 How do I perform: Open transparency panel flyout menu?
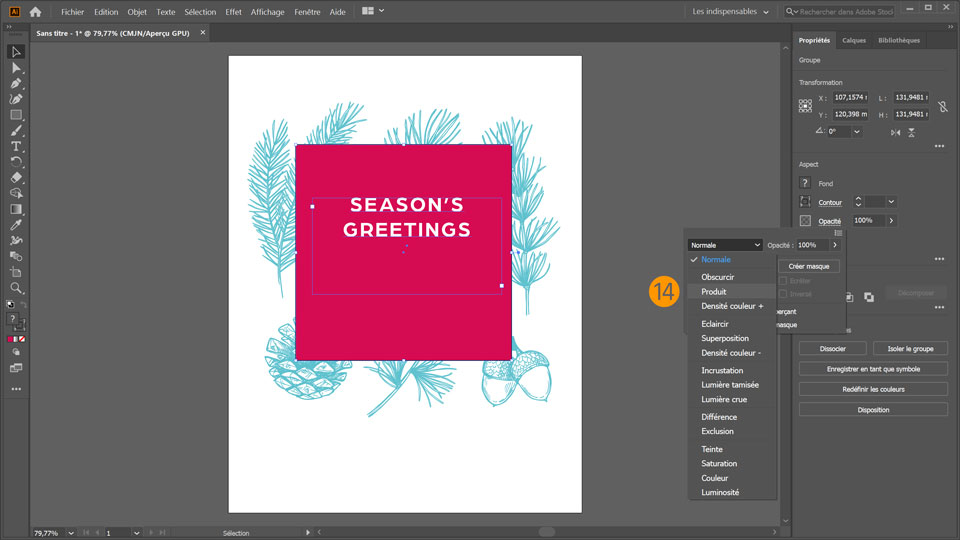pos(838,233)
